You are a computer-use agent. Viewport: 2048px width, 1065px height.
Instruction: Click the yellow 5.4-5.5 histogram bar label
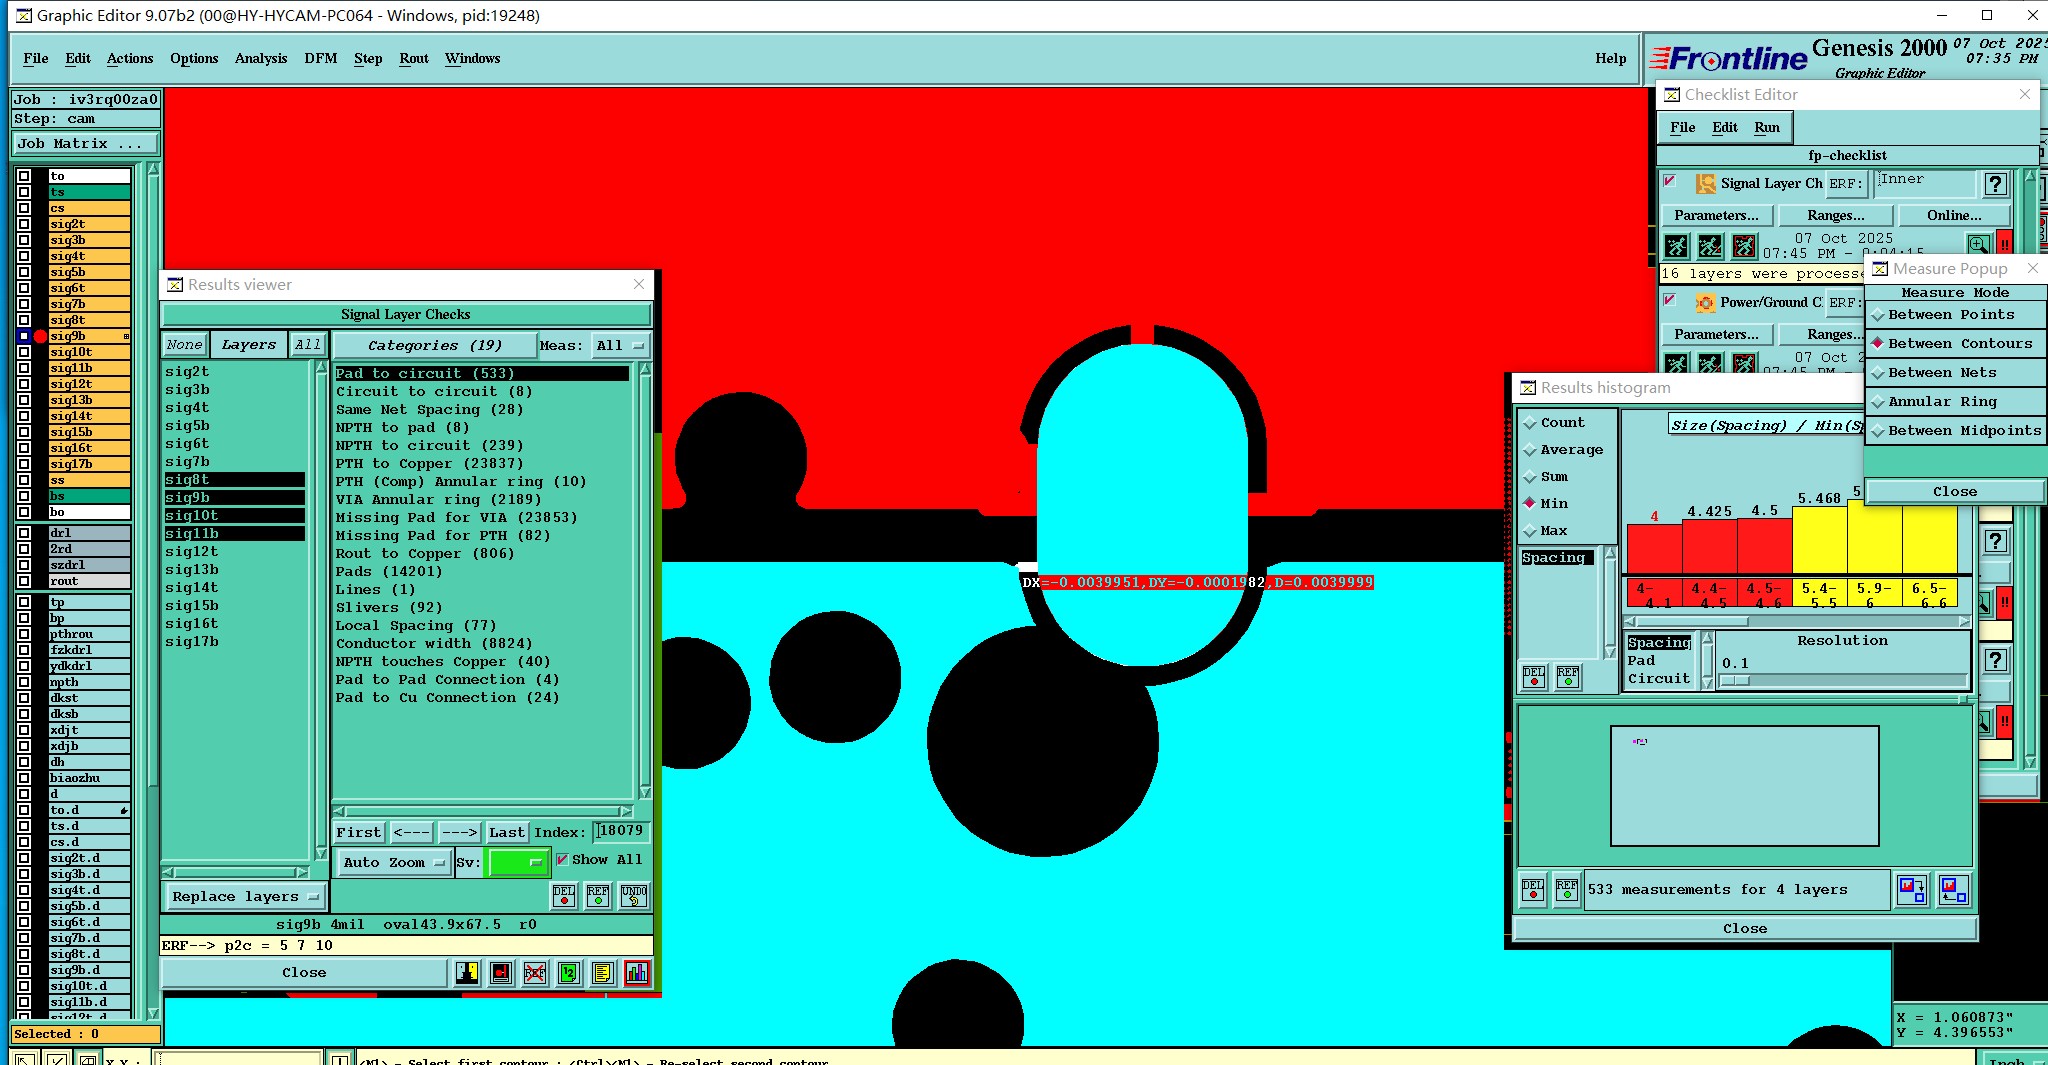[x=1819, y=595]
